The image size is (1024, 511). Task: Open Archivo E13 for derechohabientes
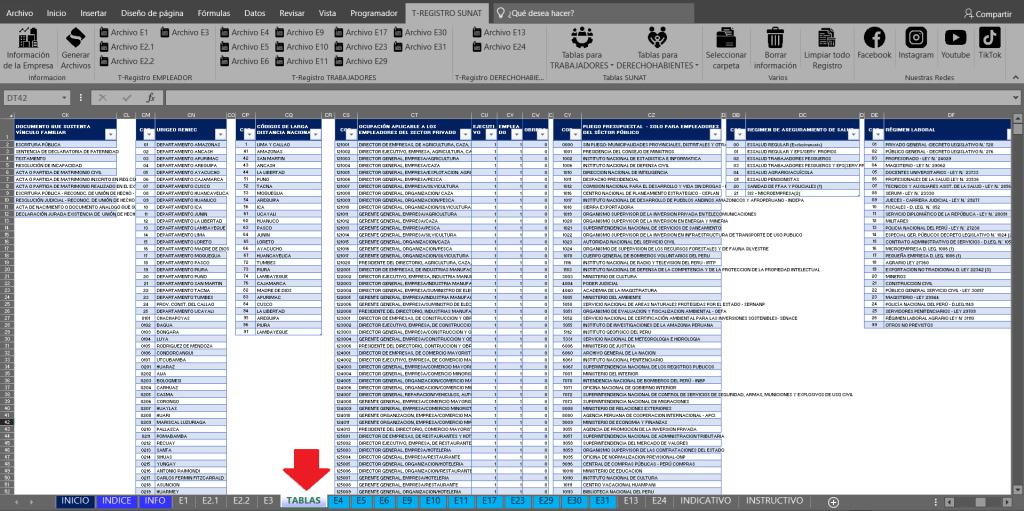click(x=499, y=32)
